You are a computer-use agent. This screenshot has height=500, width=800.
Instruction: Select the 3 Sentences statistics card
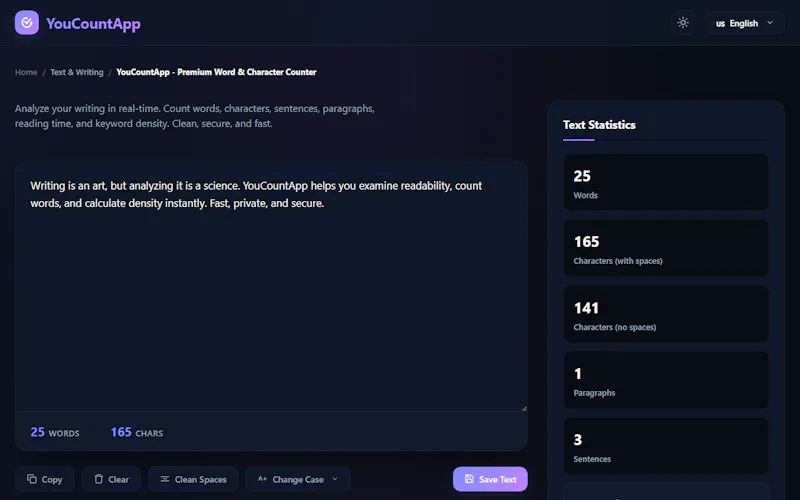click(666, 446)
